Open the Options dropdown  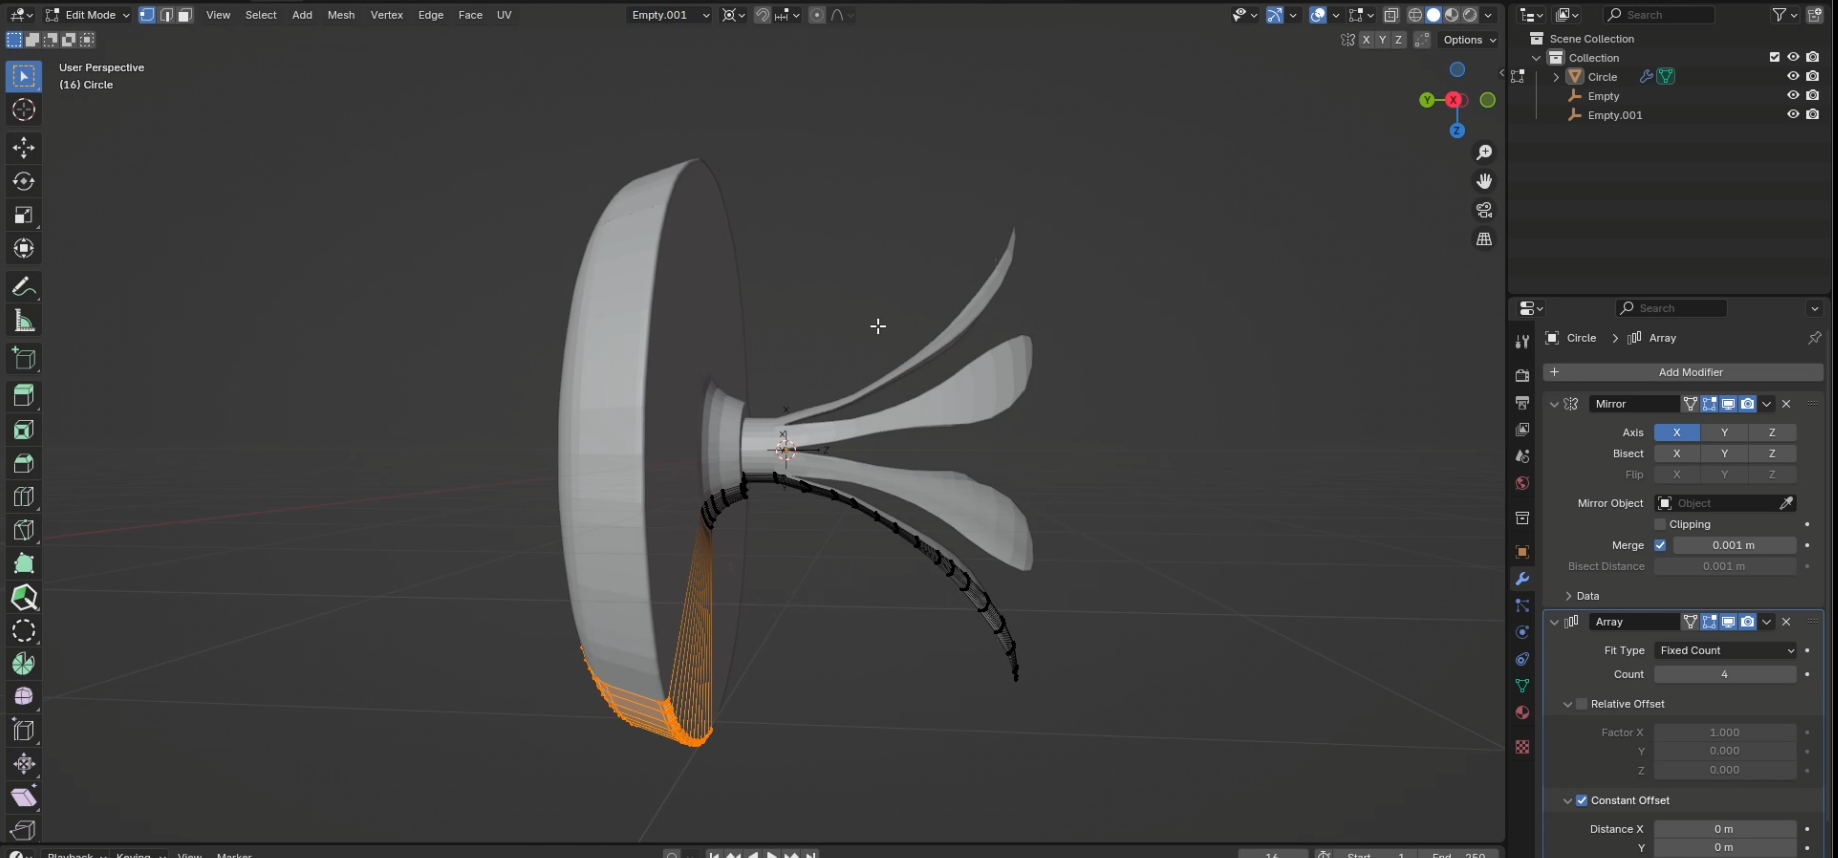coord(1469,40)
